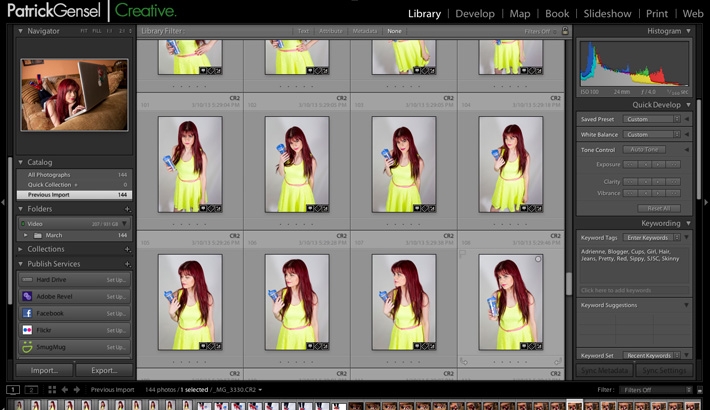Select second window display button 2
Viewport: 710px width, 410px height.
pos(31,390)
